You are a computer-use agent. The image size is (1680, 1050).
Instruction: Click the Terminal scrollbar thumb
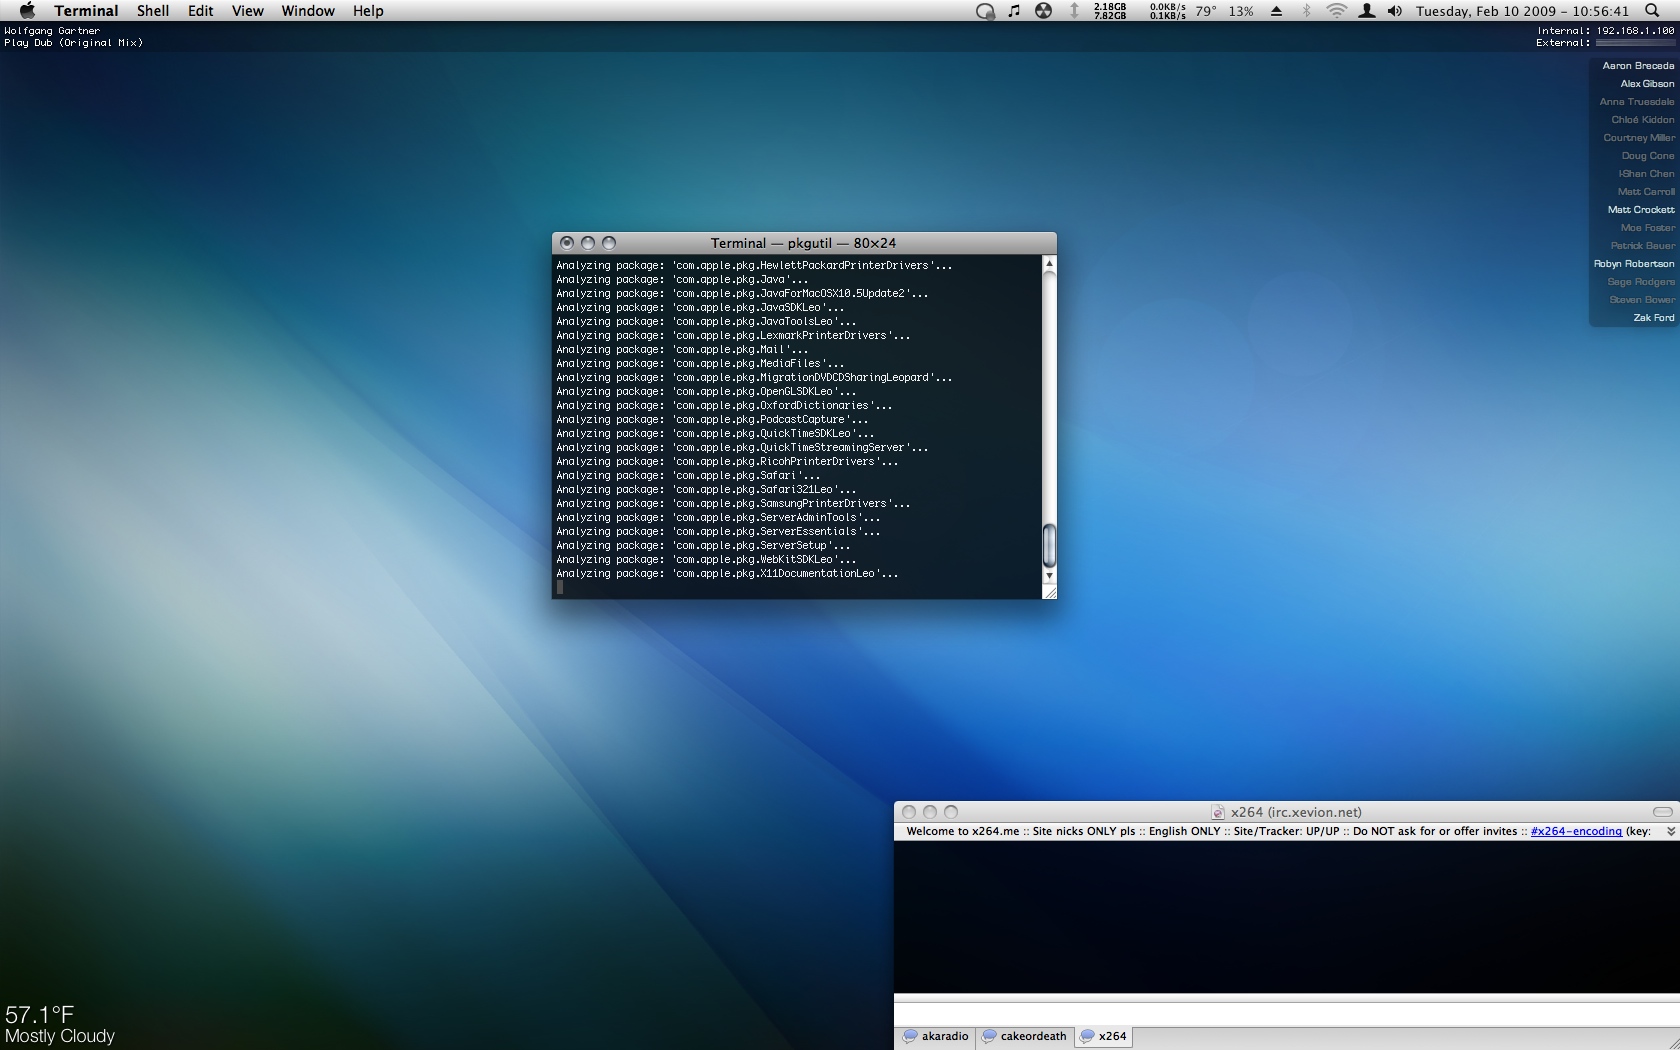tap(1049, 545)
